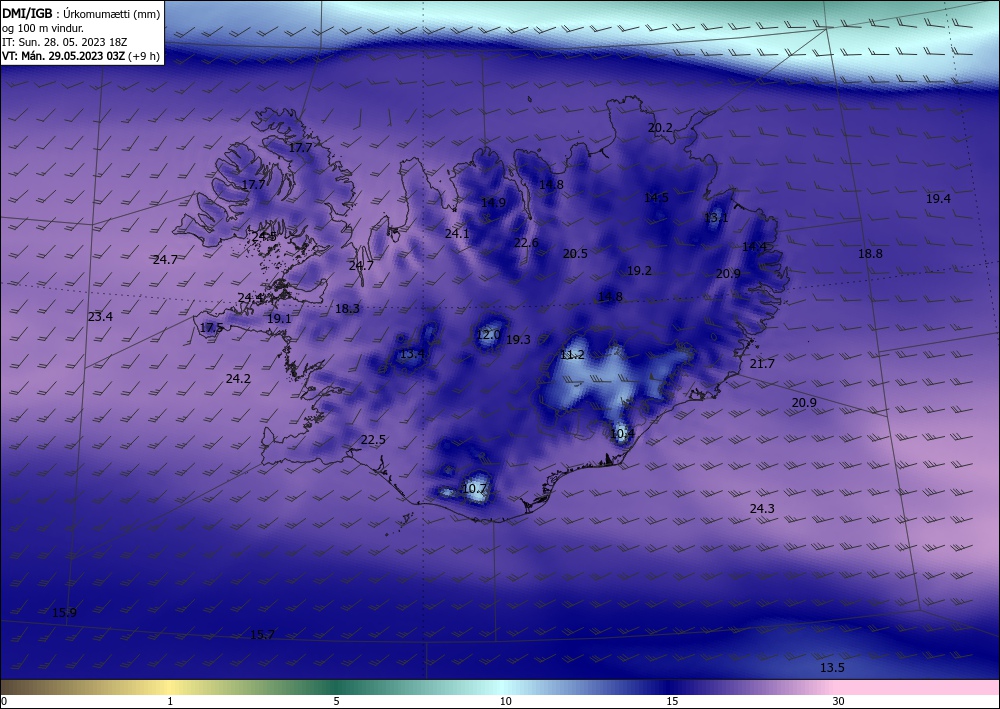Click the map value 14.5

(656, 198)
